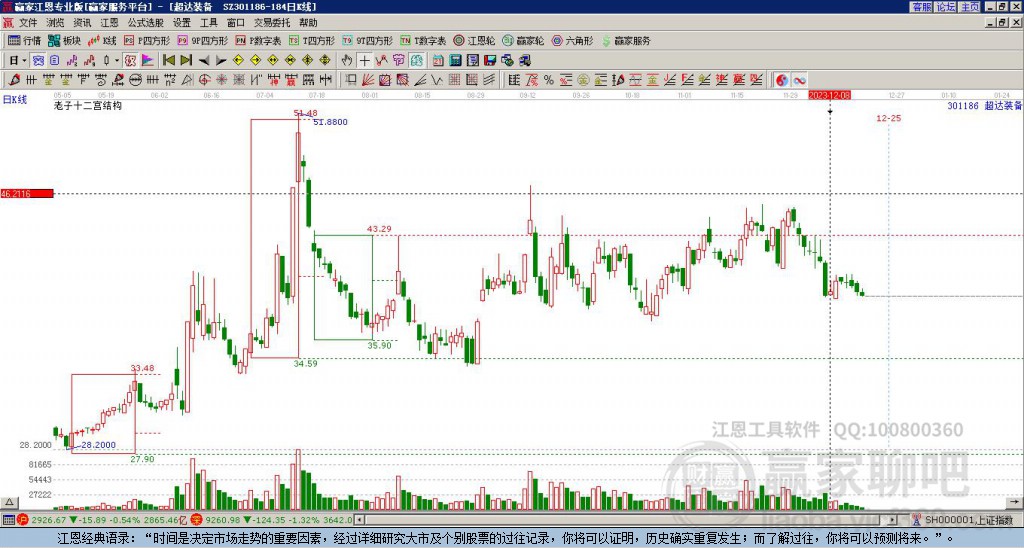The image size is (1024, 548).
Task: Open the 江恩 menu
Action: [x=109, y=23]
